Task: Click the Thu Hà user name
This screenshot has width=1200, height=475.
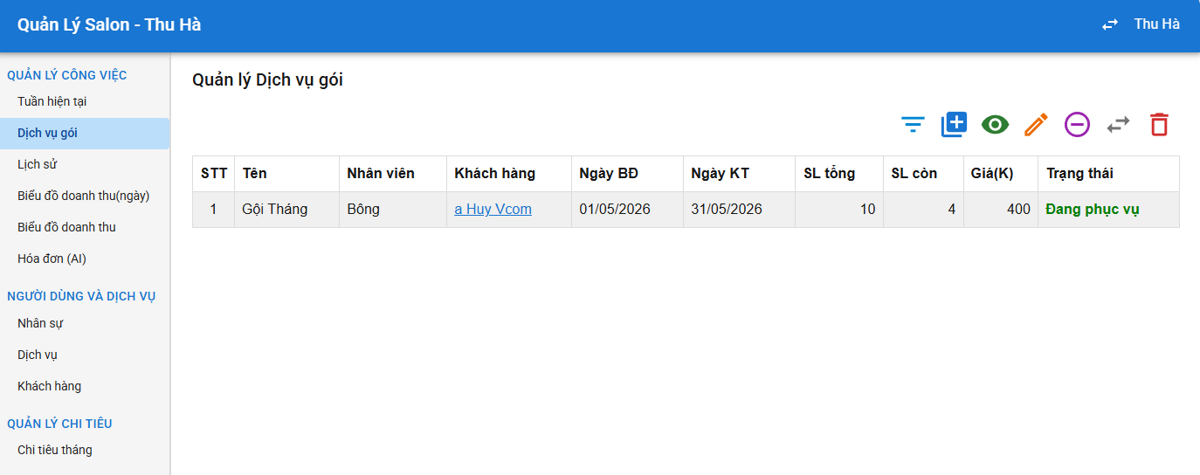Action: (1157, 25)
